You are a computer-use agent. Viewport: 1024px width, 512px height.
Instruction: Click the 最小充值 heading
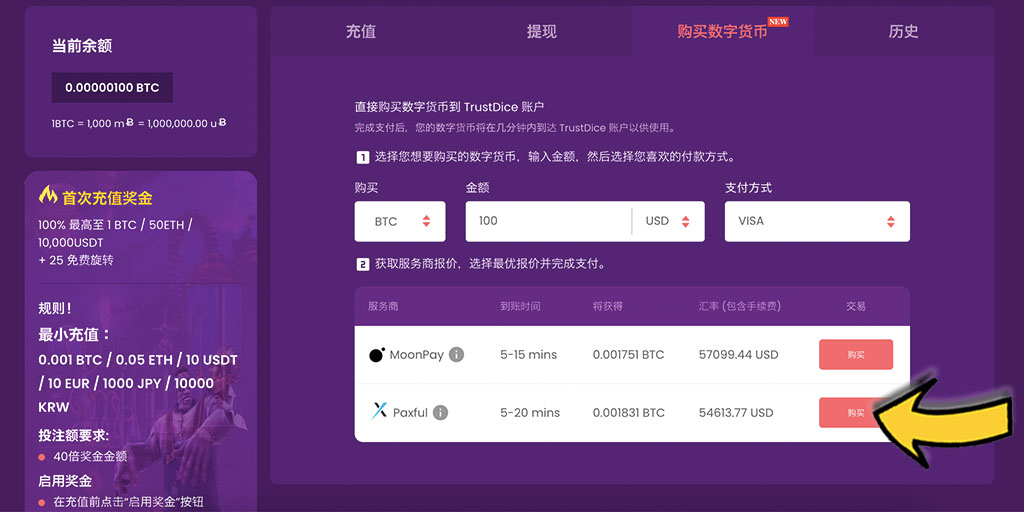pos(74,335)
